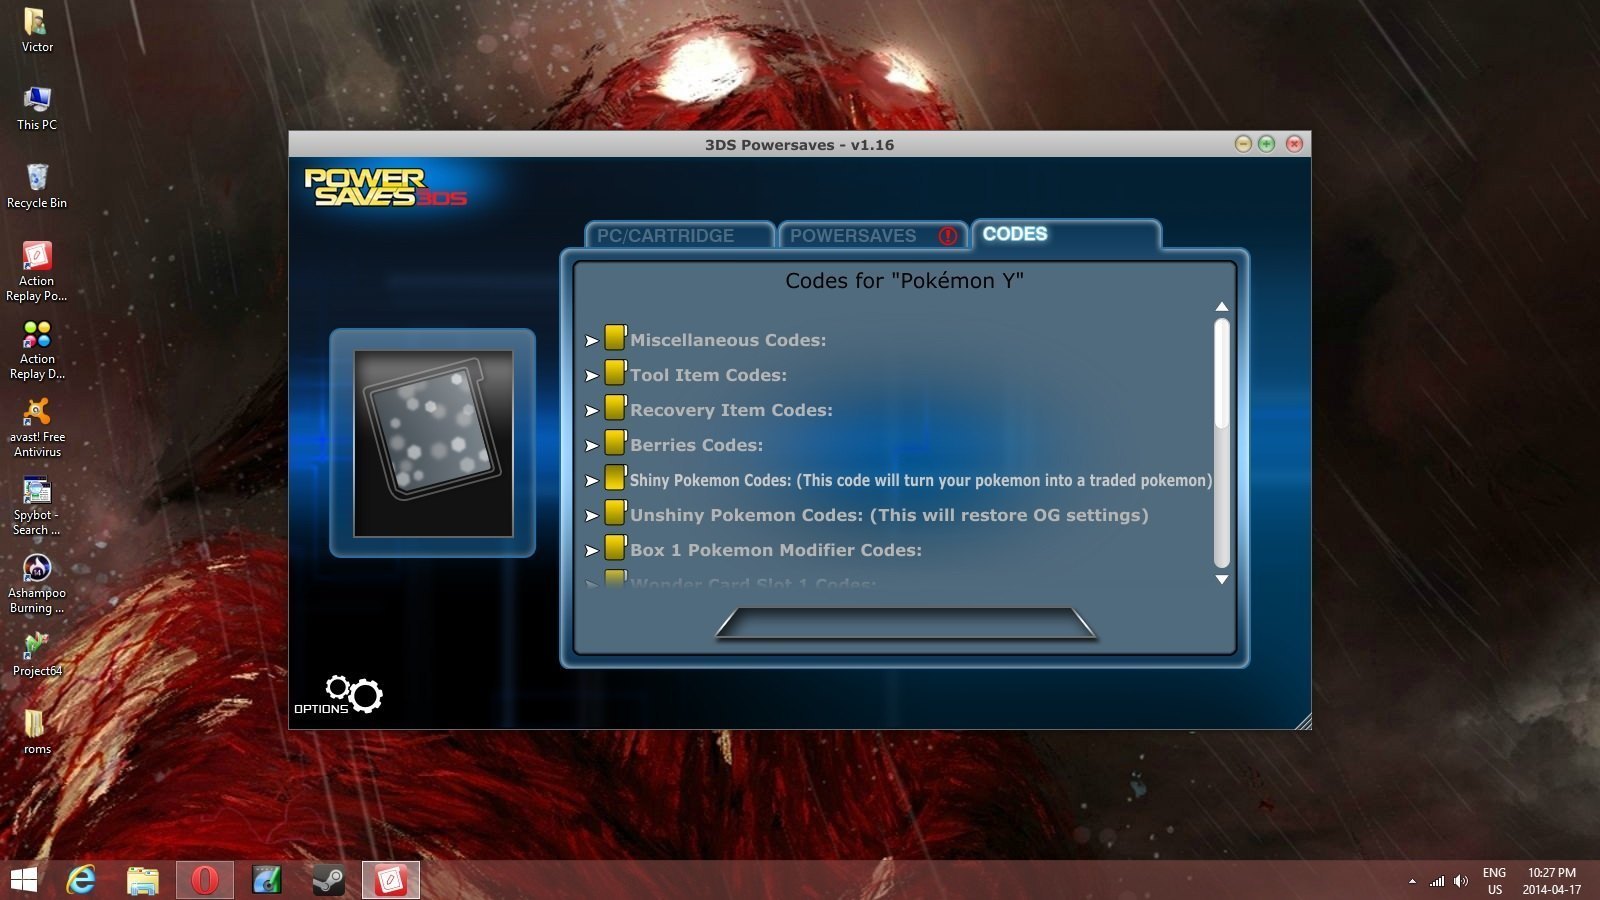Select the Berries Codes folder icon
Screen dimensions: 1600x900
coord(615,443)
